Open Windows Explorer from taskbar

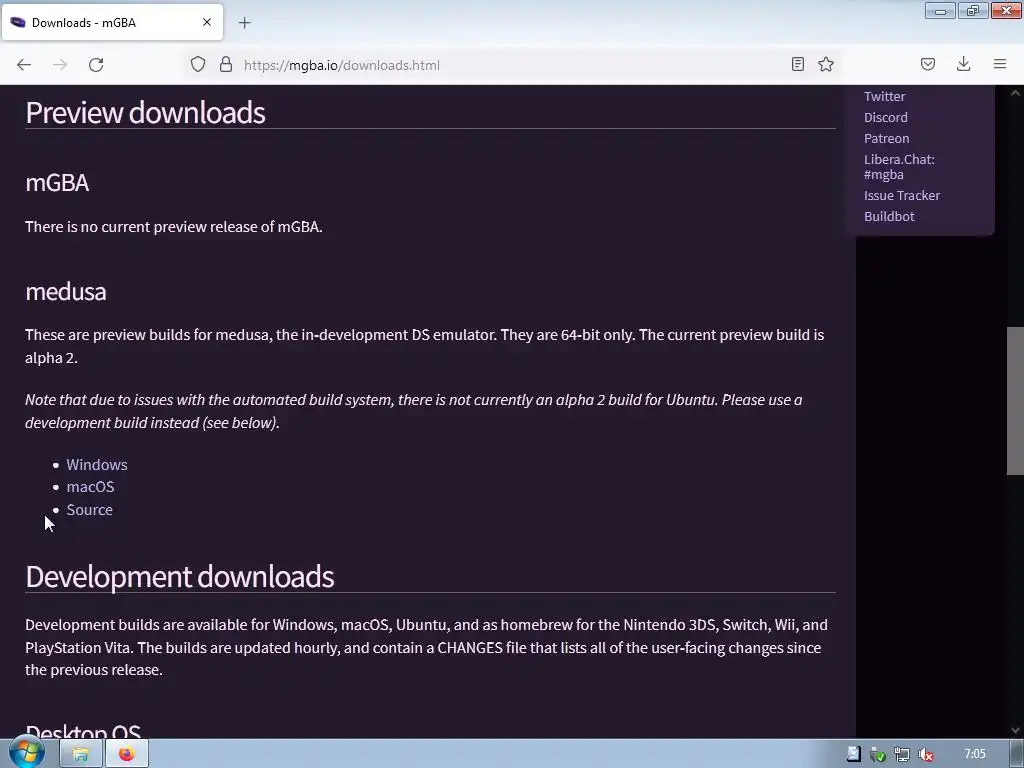point(81,754)
